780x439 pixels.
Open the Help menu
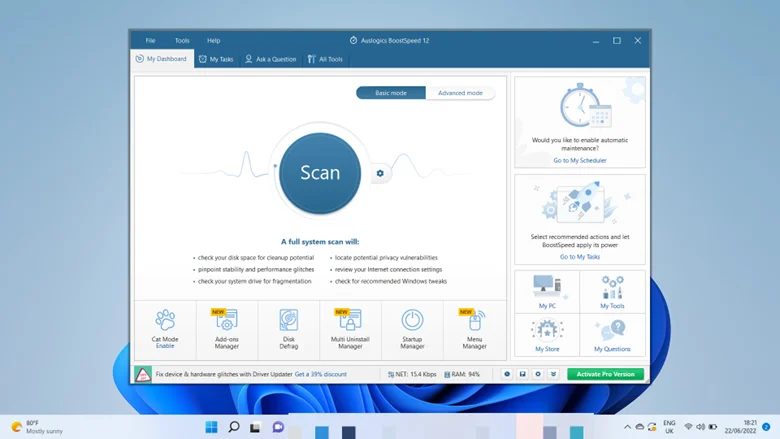point(213,41)
